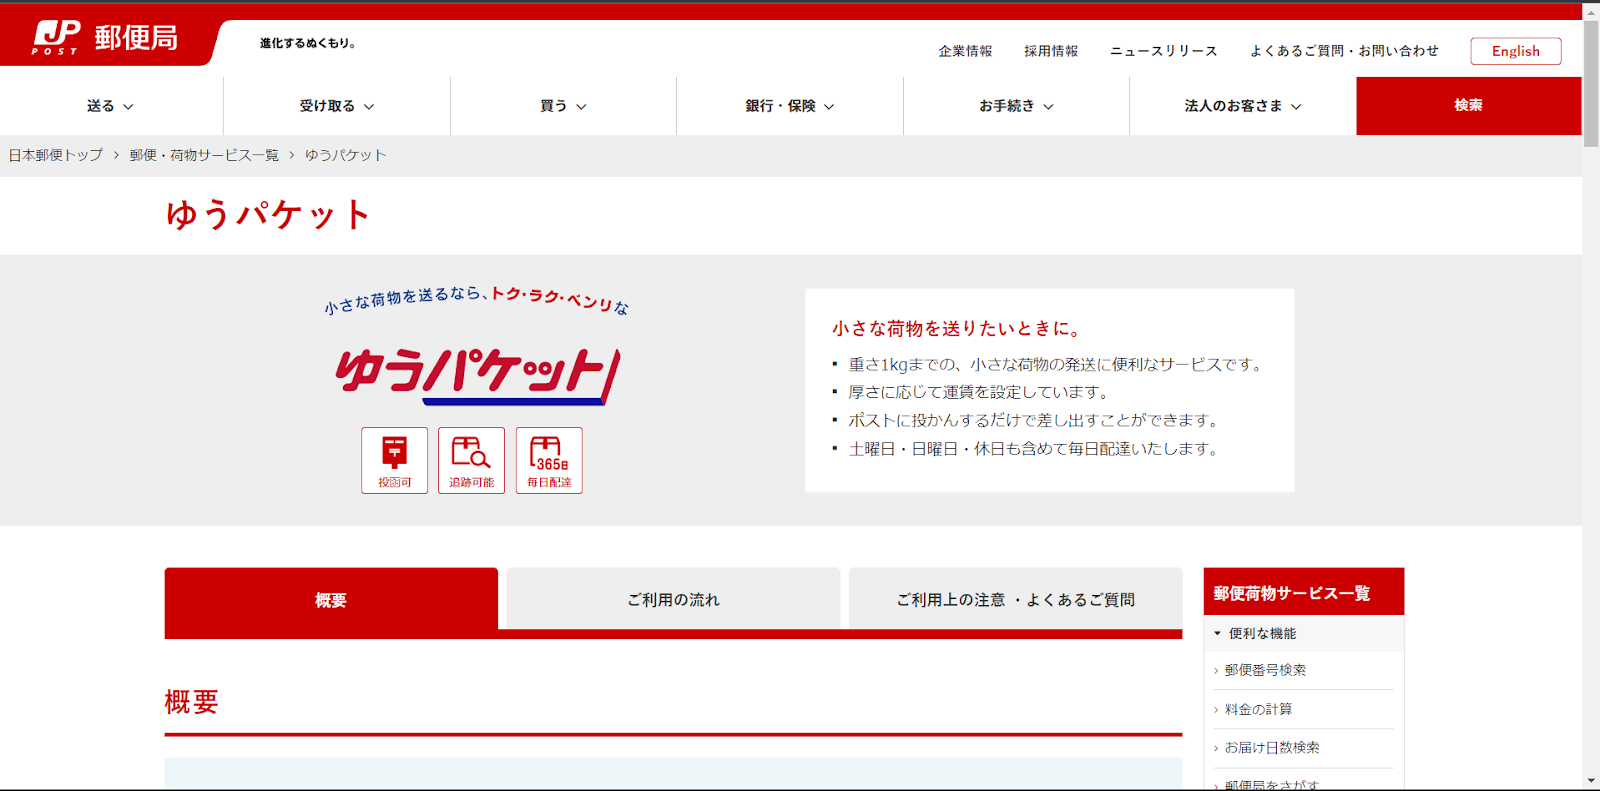Viewport: 1600px width, 791px height.
Task: Click the 土曜日・日曜日・休日 bullet line
Action: [x=1033, y=449]
